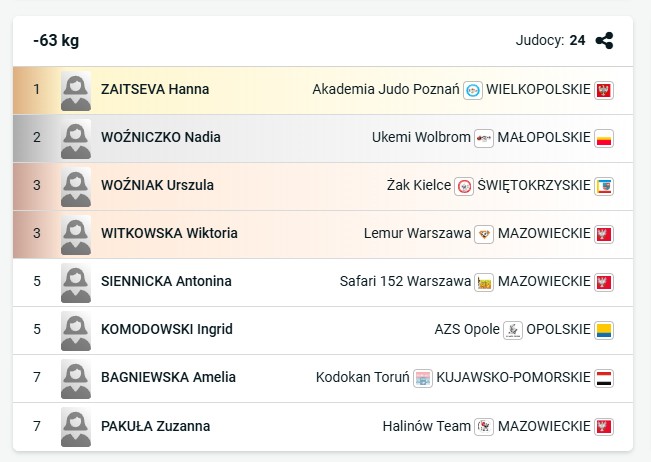Click Safari 152 Warszawa club logo
The width and height of the screenshot is (651, 462).
tap(484, 282)
